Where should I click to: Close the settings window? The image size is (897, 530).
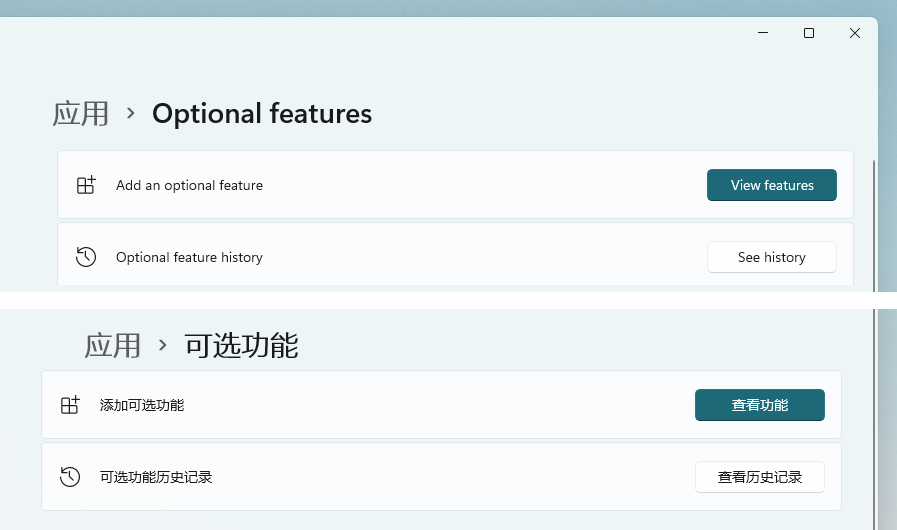coord(855,33)
